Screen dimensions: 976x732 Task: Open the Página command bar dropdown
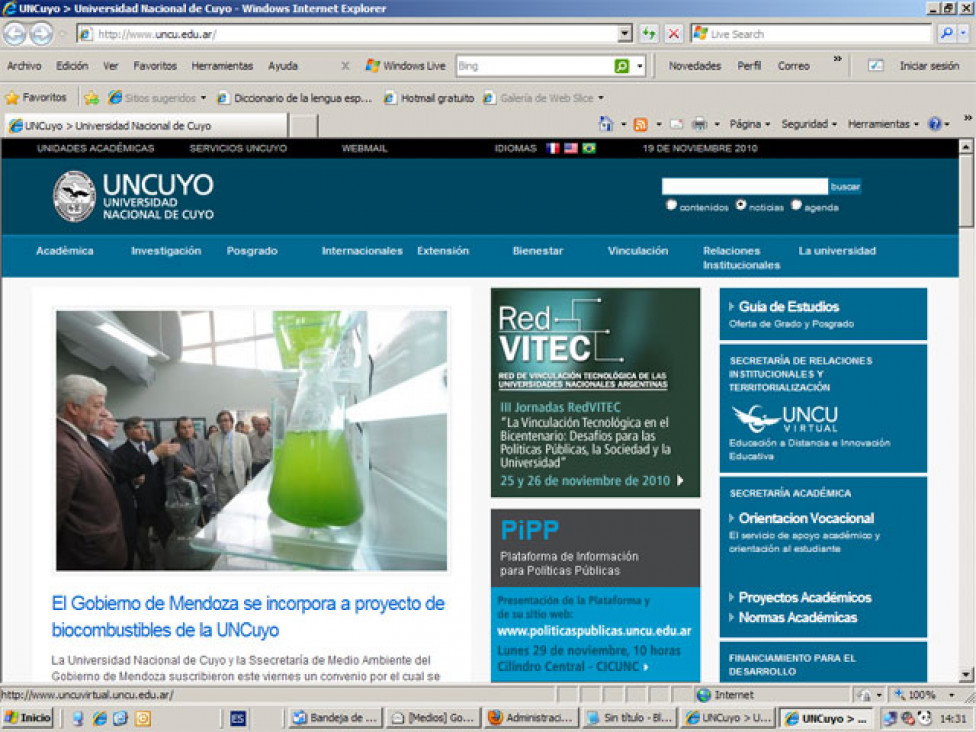(x=749, y=124)
